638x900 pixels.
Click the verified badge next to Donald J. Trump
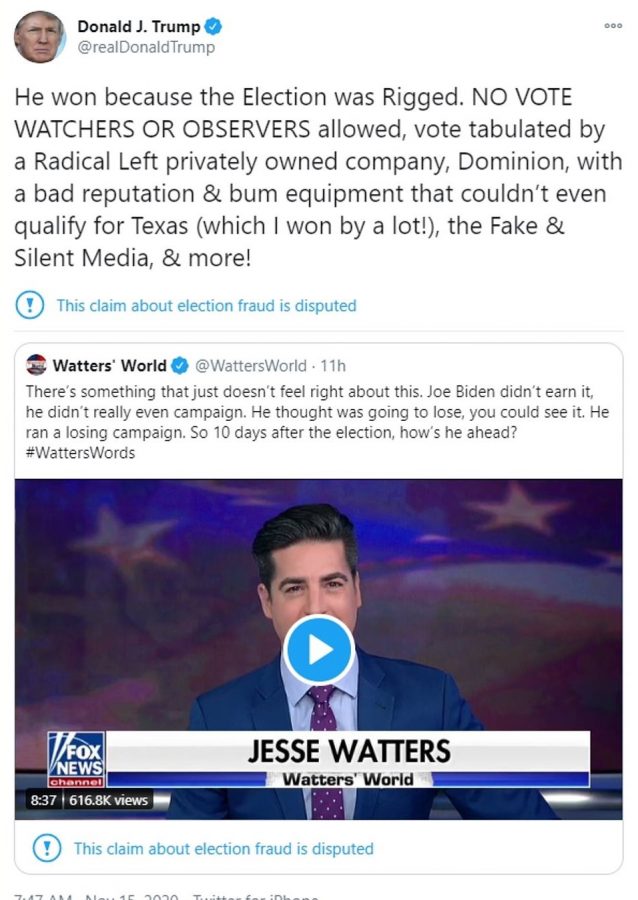[x=213, y=26]
